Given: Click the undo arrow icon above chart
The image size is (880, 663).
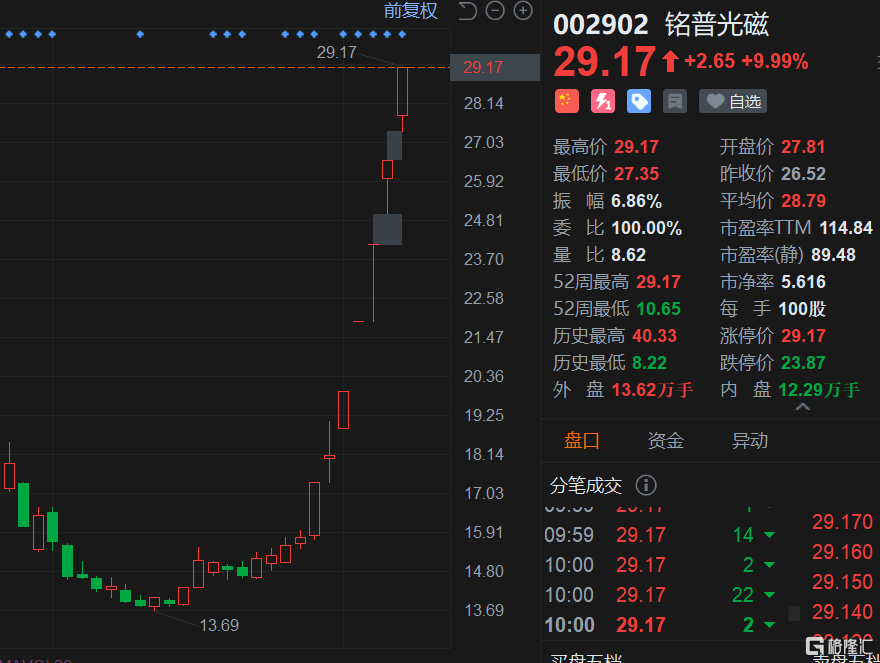Looking at the screenshot, I should (x=468, y=11).
